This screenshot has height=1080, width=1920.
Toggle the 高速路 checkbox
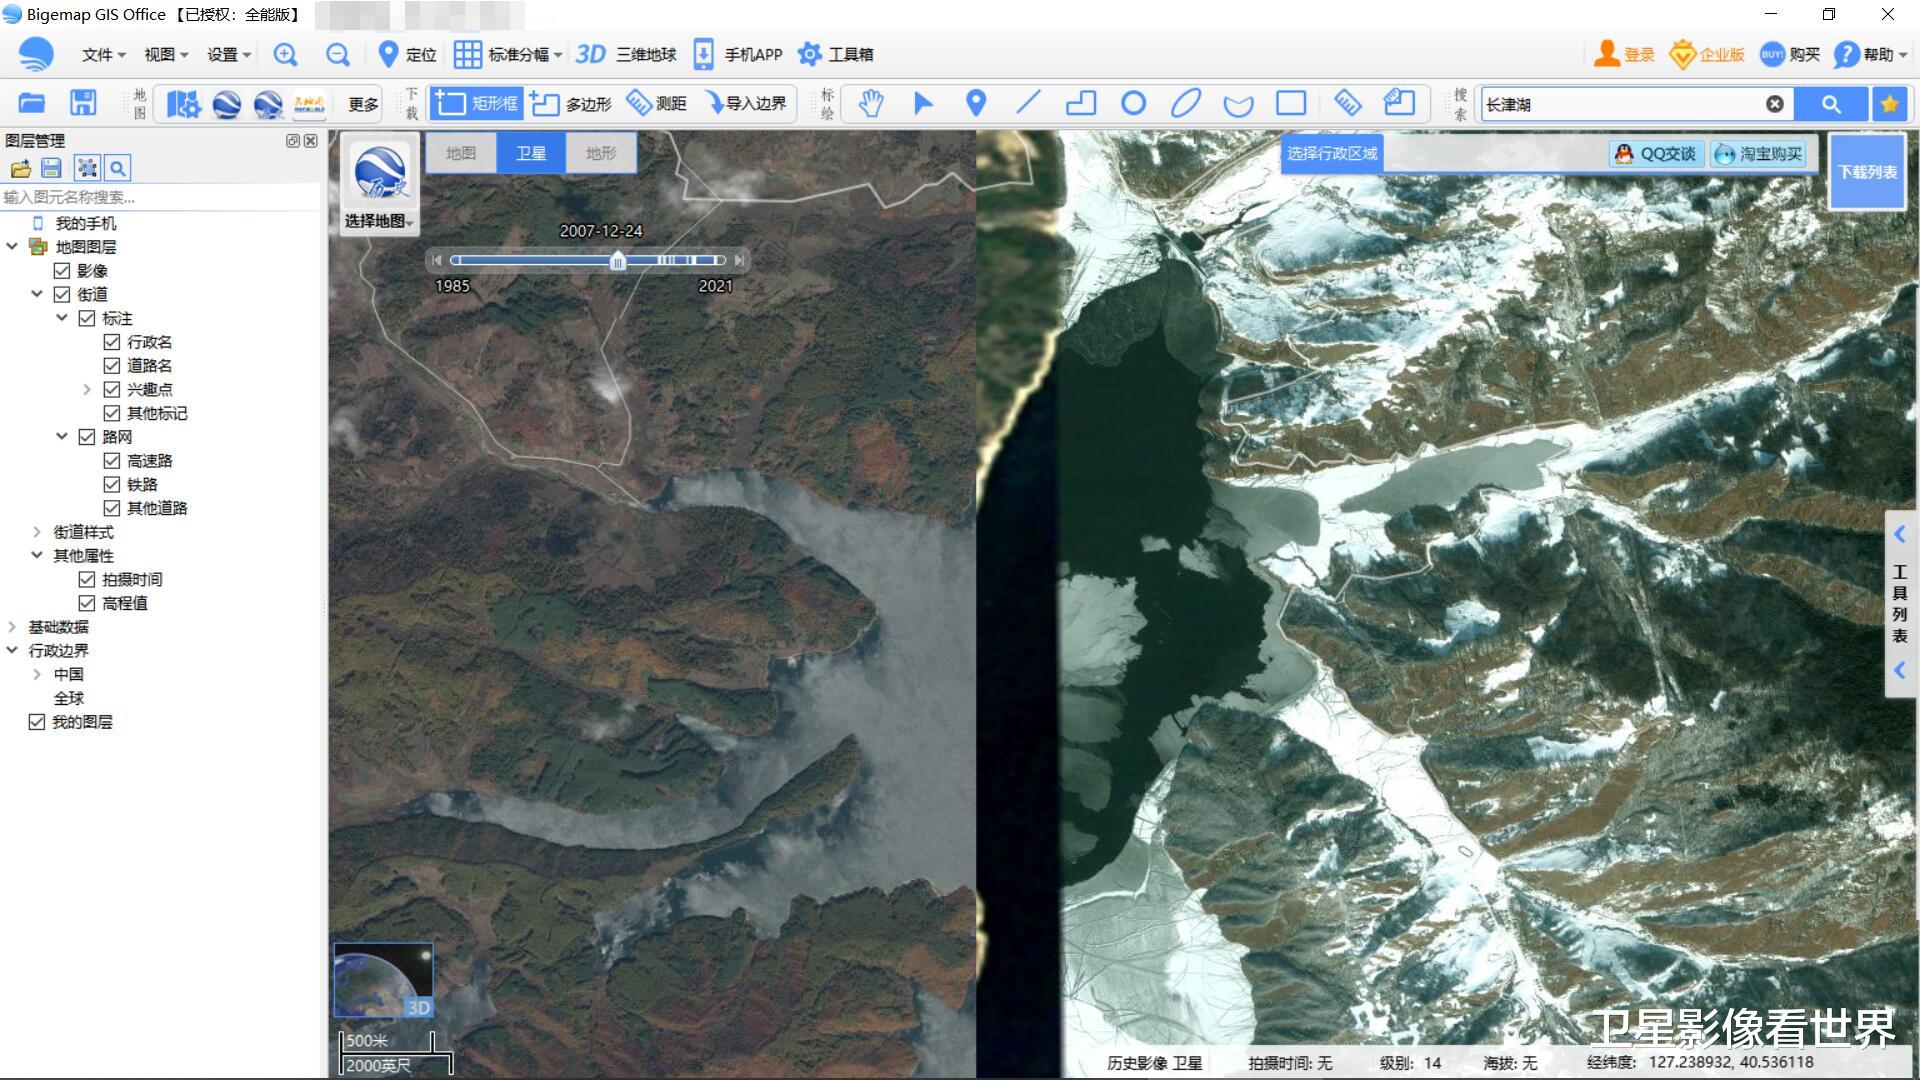112,461
